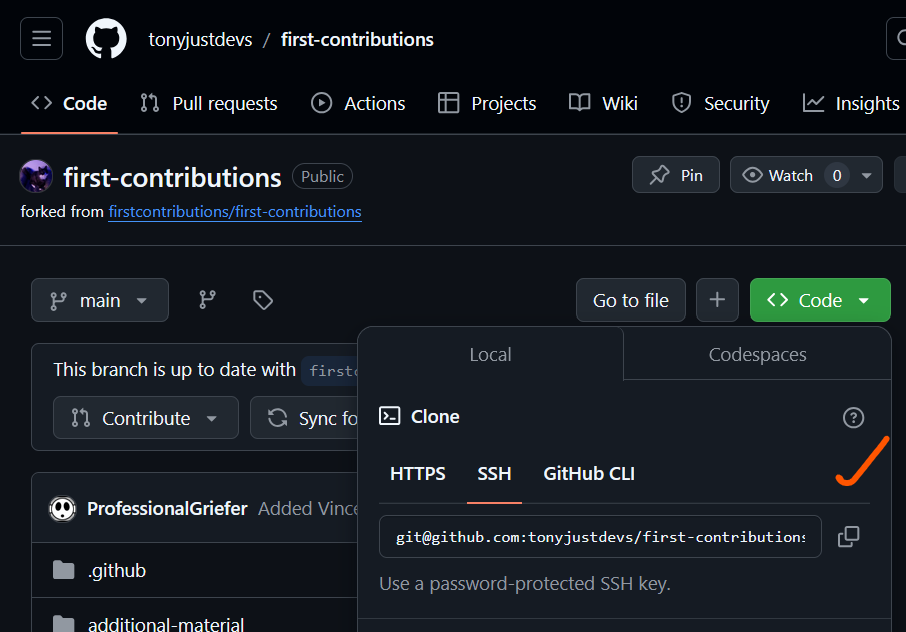Pin the repository with Pin button
Image resolution: width=906 pixels, height=632 pixels.
coord(676,175)
